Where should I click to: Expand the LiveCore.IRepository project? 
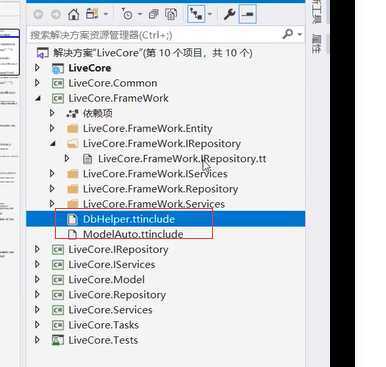pyautogui.click(x=37, y=249)
